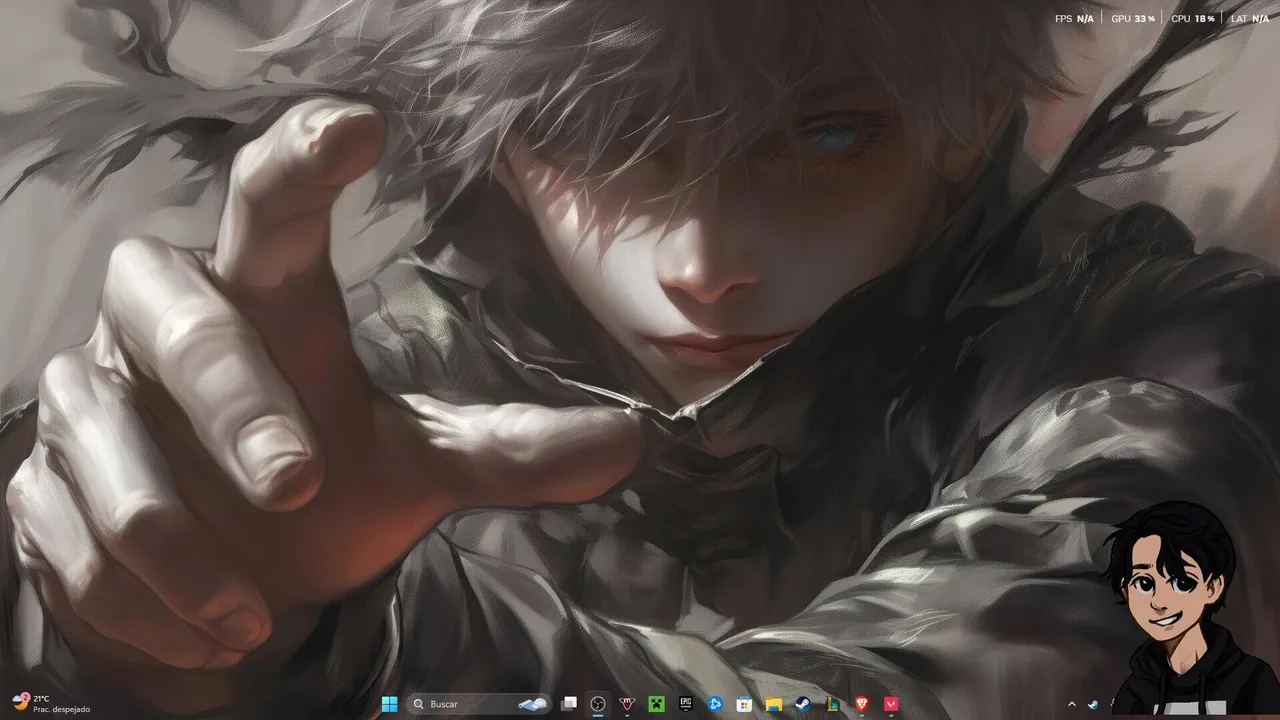
Task: Open Task View from the taskbar
Action: [569, 704]
